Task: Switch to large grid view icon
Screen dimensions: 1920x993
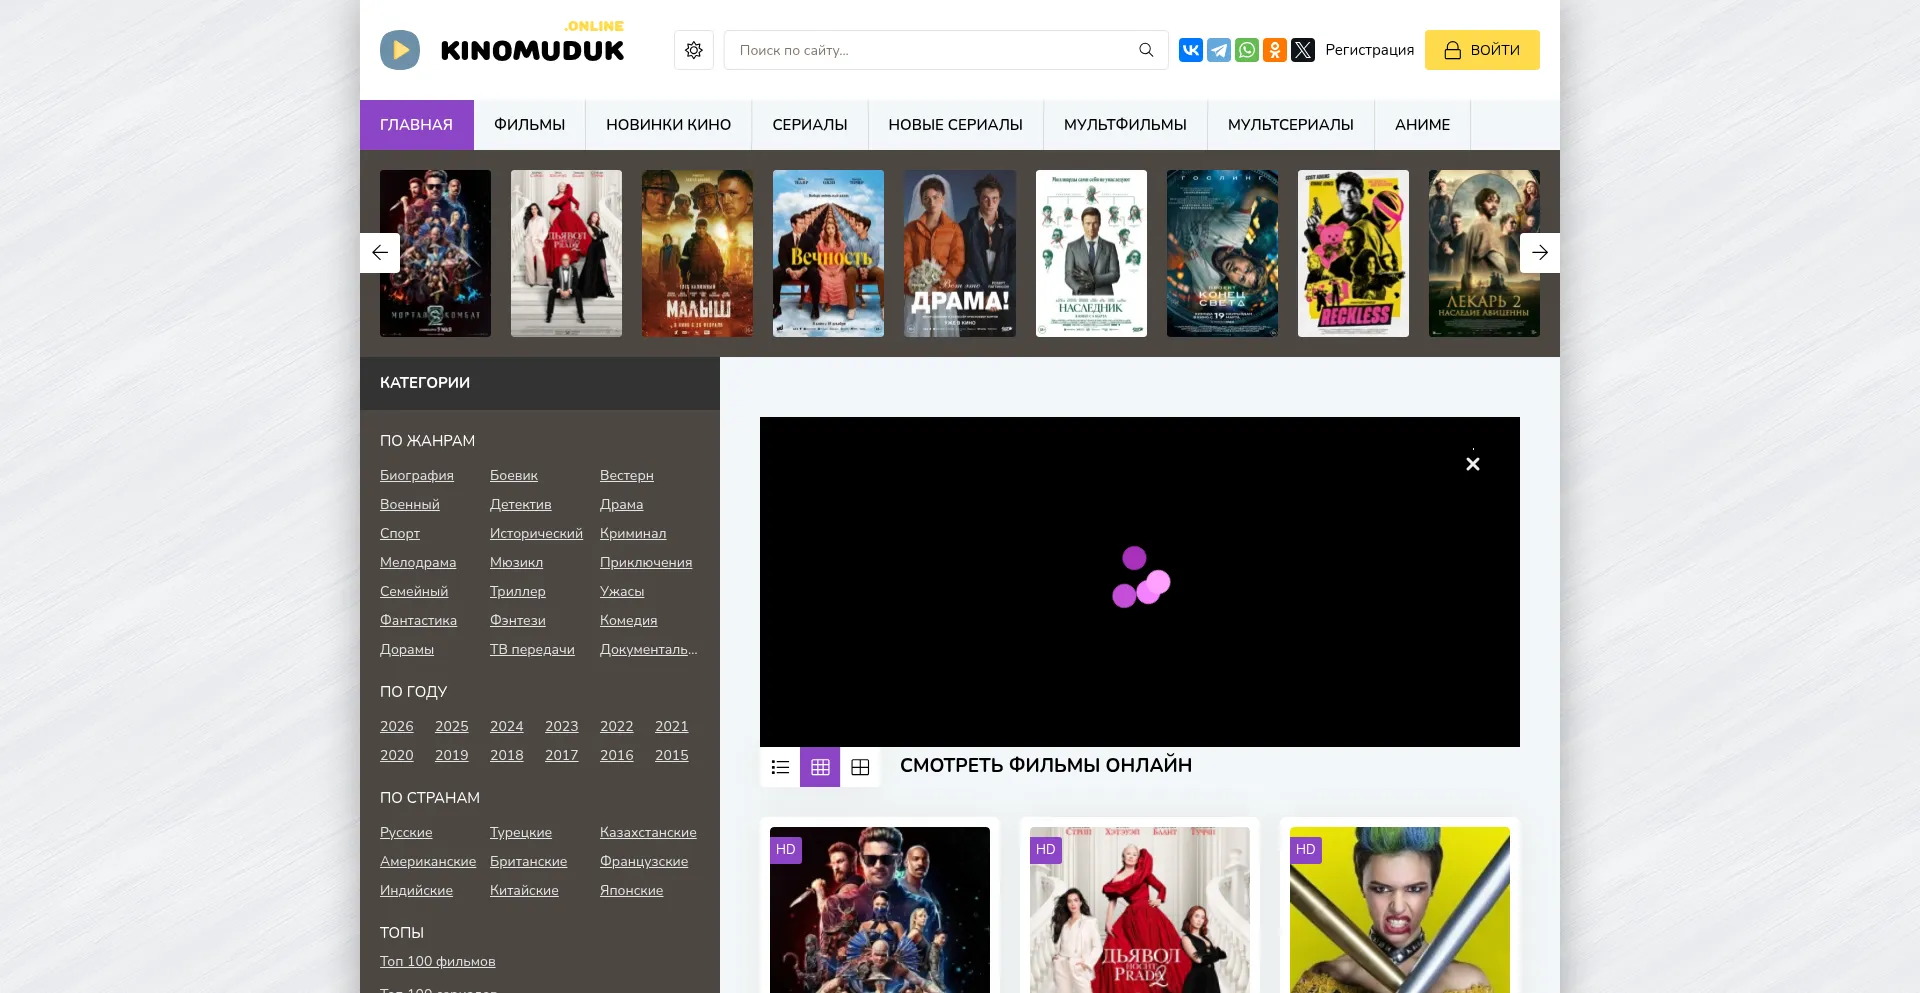Action: 860,767
